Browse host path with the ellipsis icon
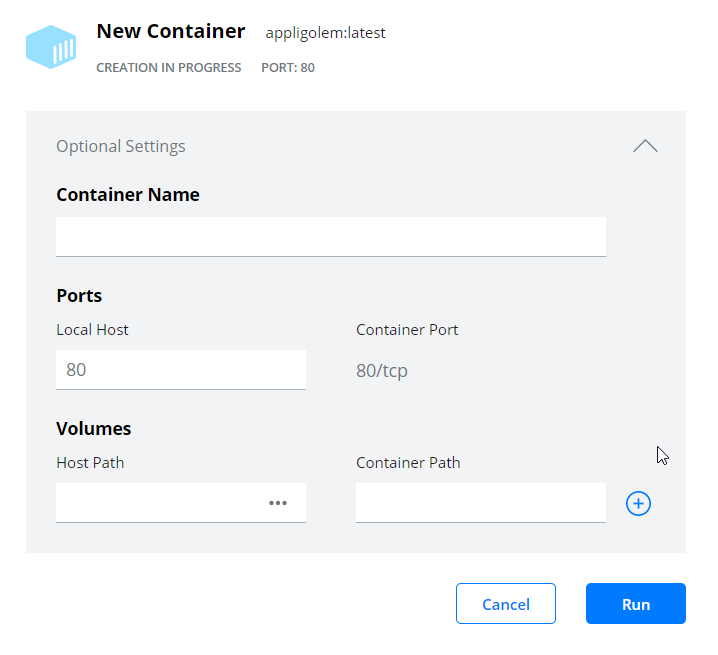 [277, 503]
